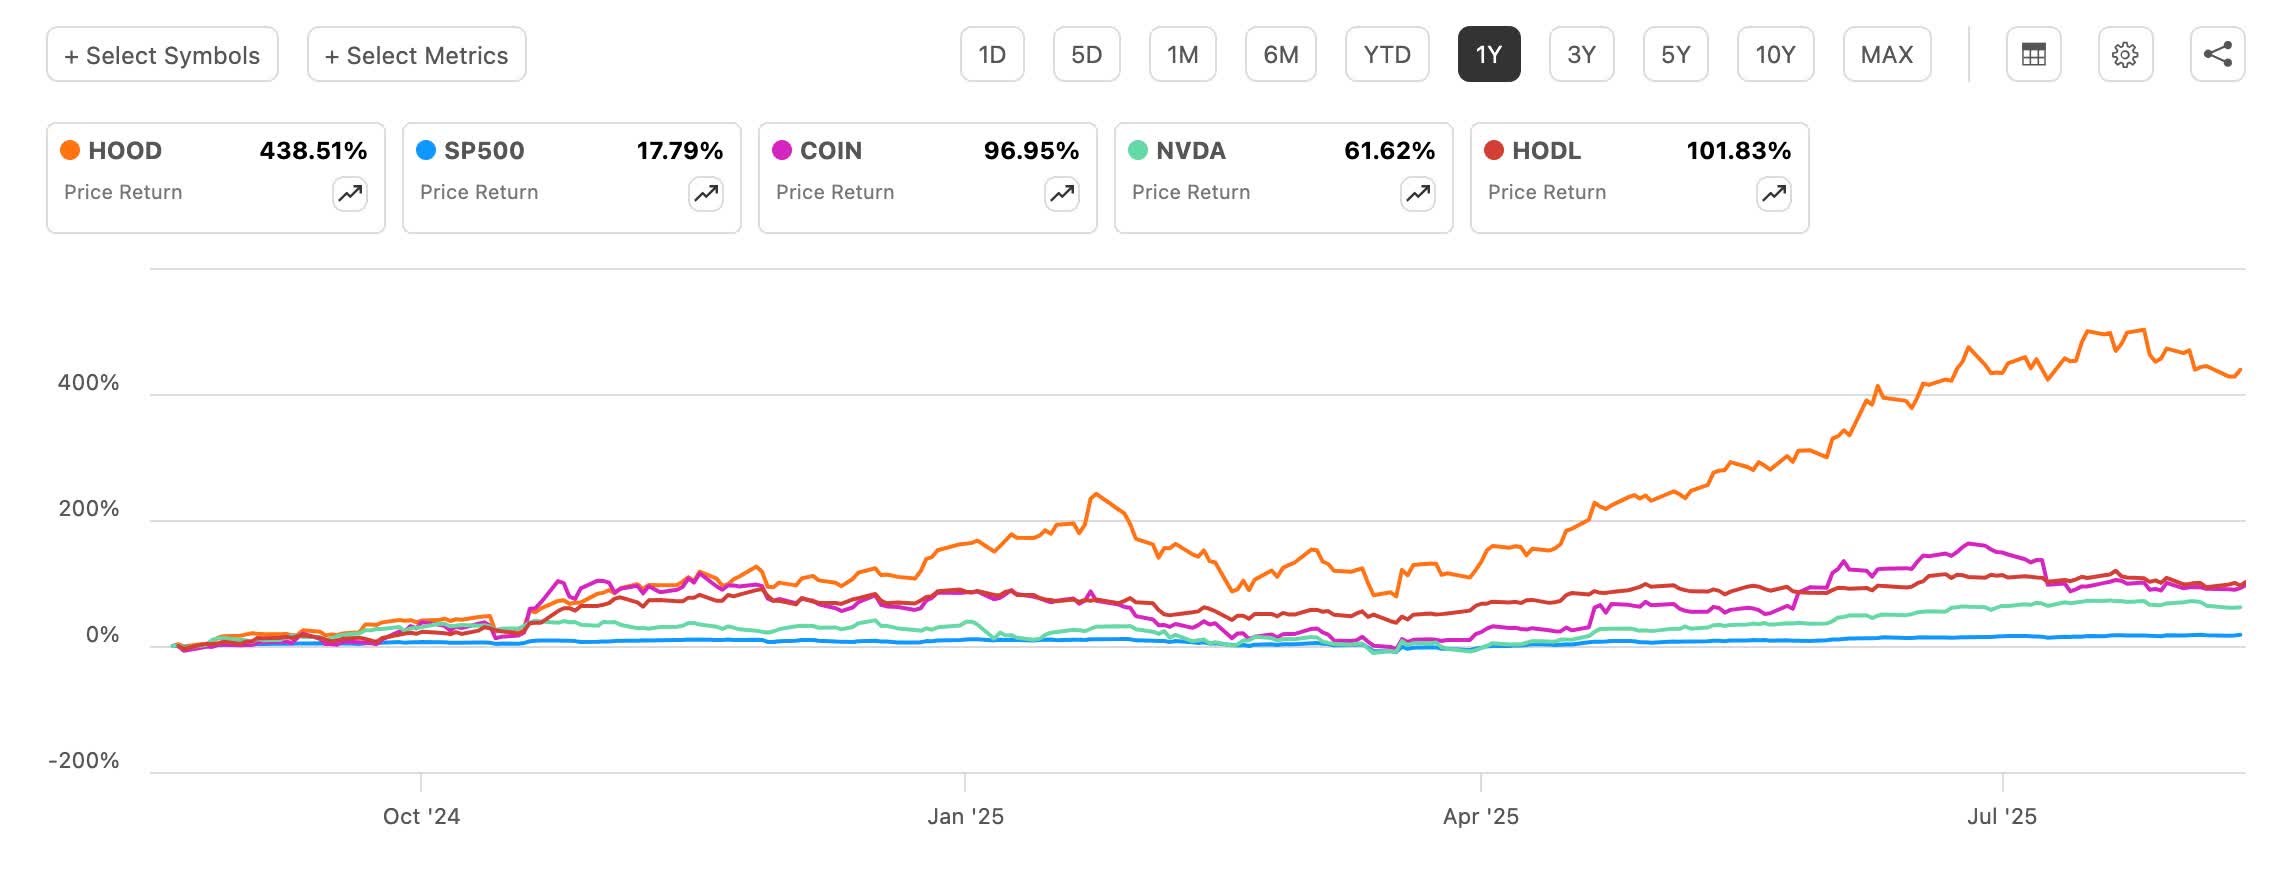2293x878 pixels.
Task: Open the trend icon inside the NVDA card
Action: point(1417,195)
